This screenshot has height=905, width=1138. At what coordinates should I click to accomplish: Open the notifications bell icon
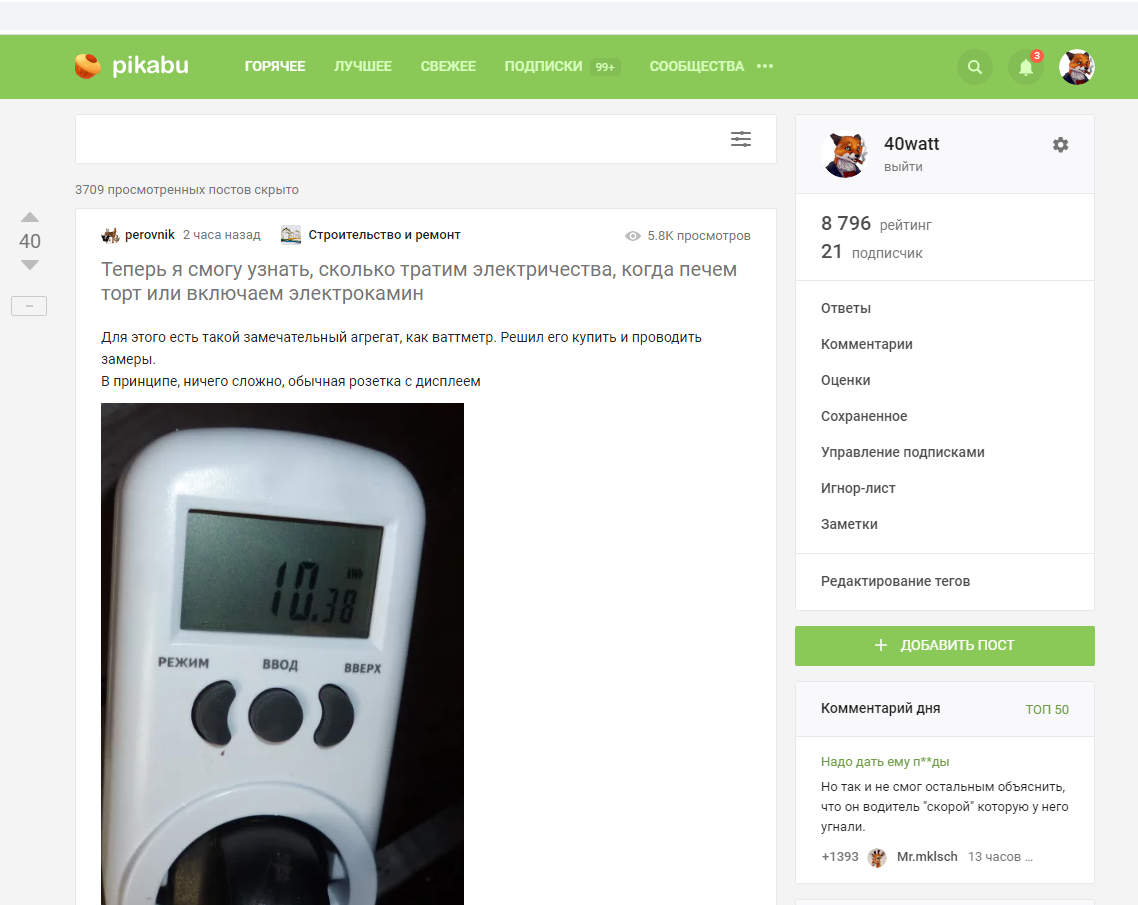click(x=1026, y=67)
